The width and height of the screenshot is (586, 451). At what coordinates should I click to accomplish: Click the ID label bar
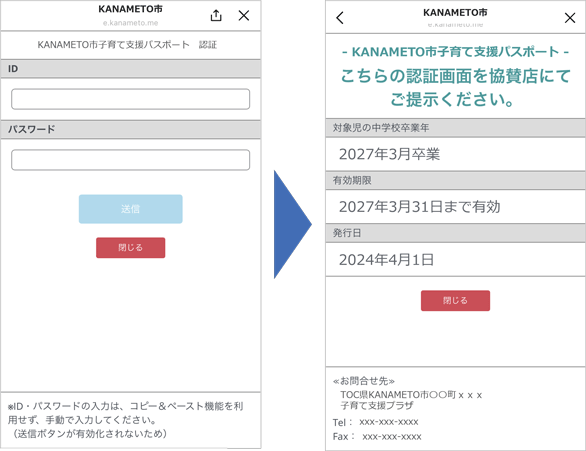130,69
